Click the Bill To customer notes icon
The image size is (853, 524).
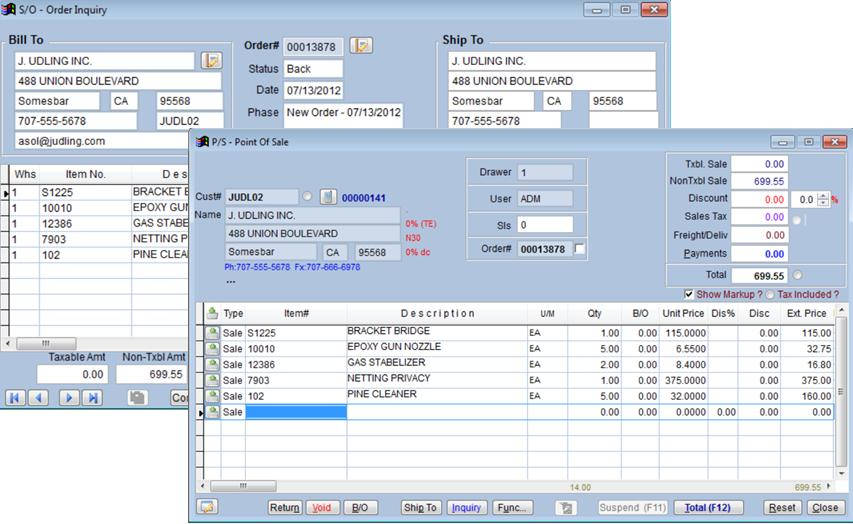click(211, 61)
